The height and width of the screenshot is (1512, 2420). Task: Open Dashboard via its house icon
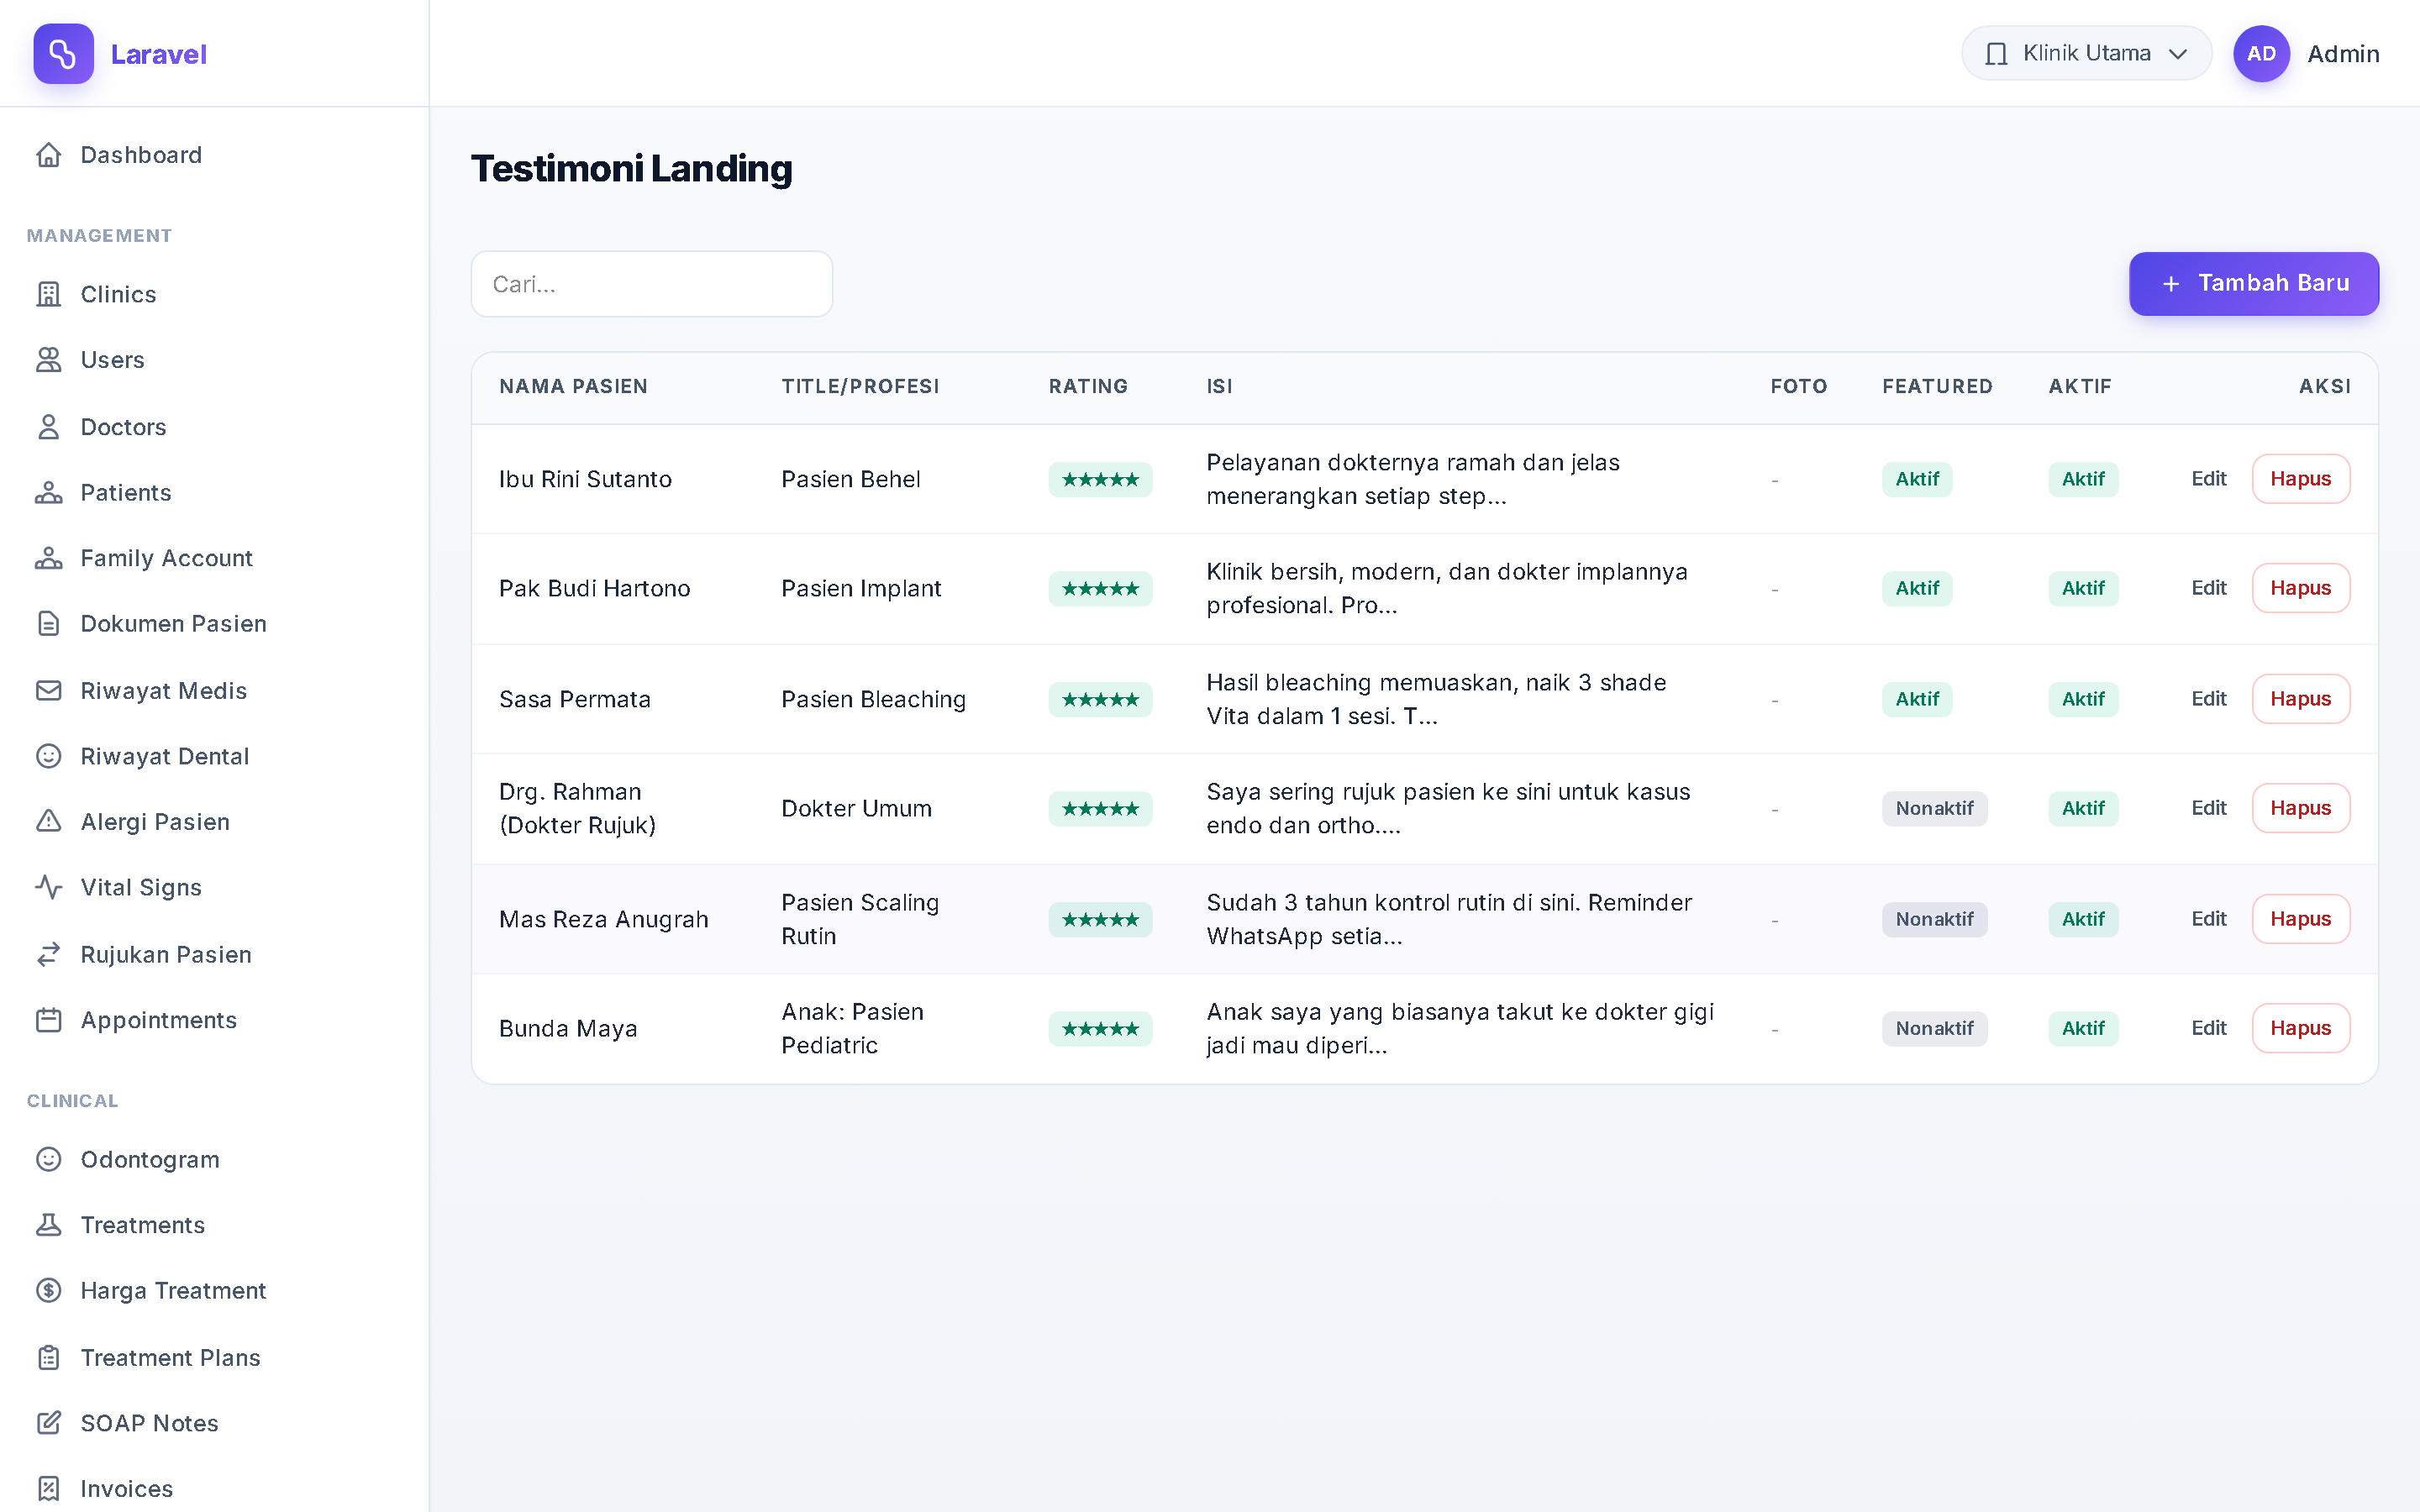(49, 155)
